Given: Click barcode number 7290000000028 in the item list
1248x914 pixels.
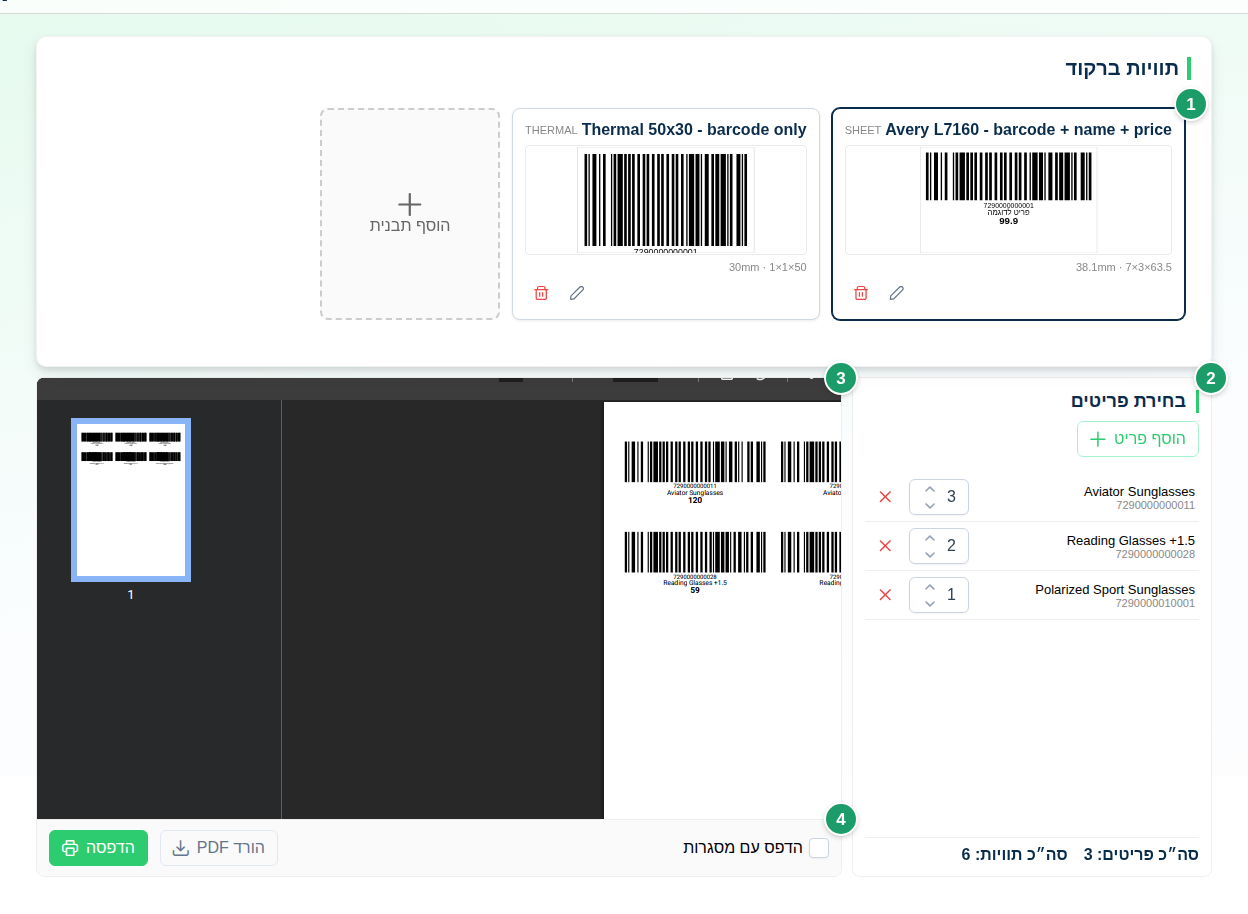Looking at the screenshot, I should pyautogui.click(x=1155, y=554).
